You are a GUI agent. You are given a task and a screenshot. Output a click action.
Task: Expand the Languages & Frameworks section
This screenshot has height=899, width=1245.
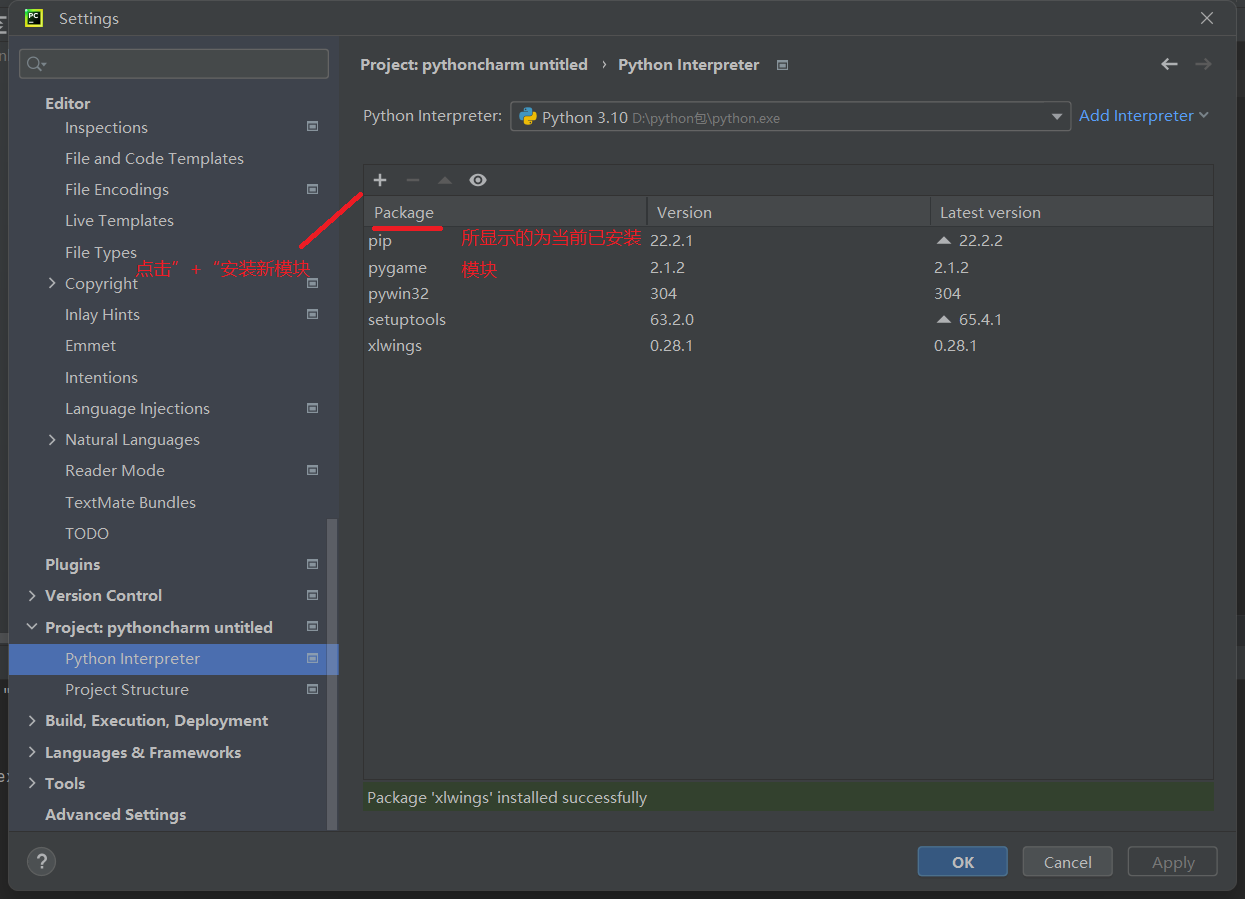[x=32, y=752]
